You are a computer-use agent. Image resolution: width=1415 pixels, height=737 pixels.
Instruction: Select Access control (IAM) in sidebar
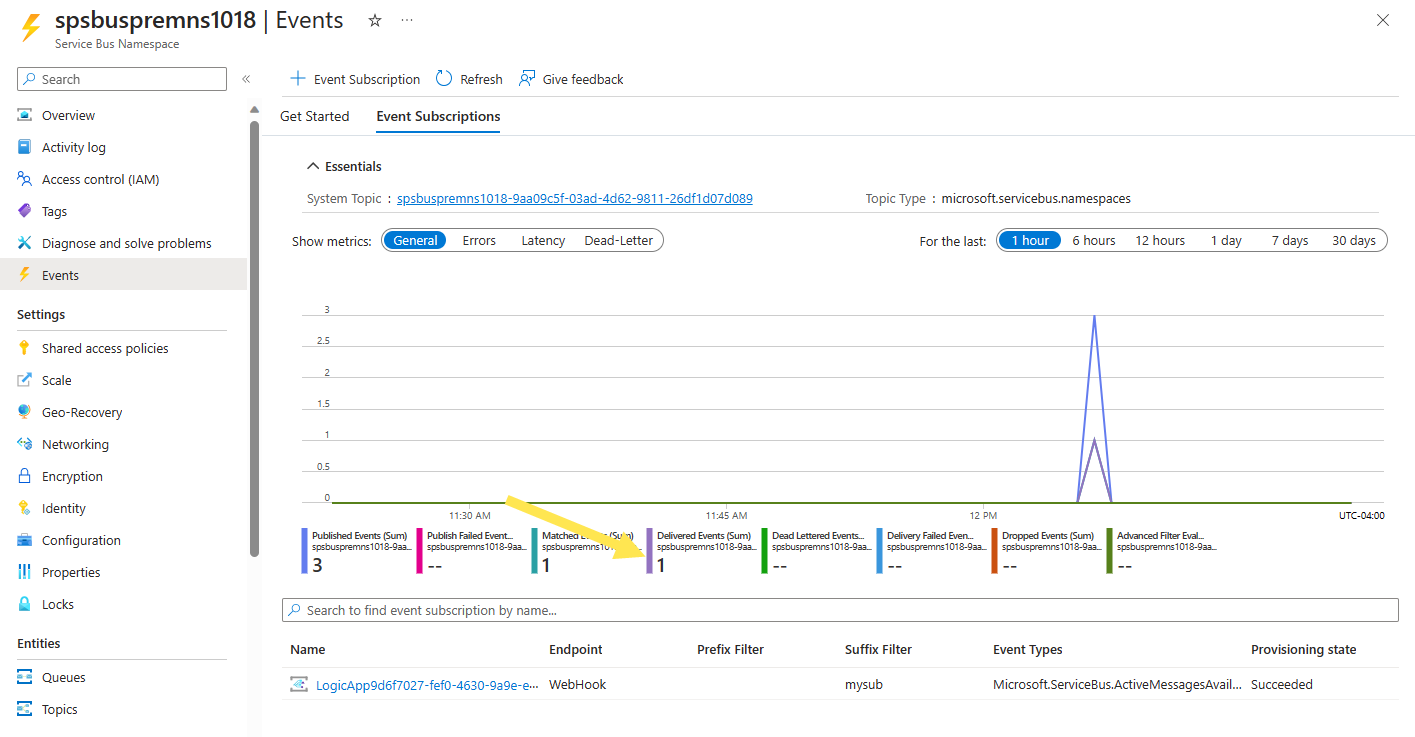[x=100, y=179]
